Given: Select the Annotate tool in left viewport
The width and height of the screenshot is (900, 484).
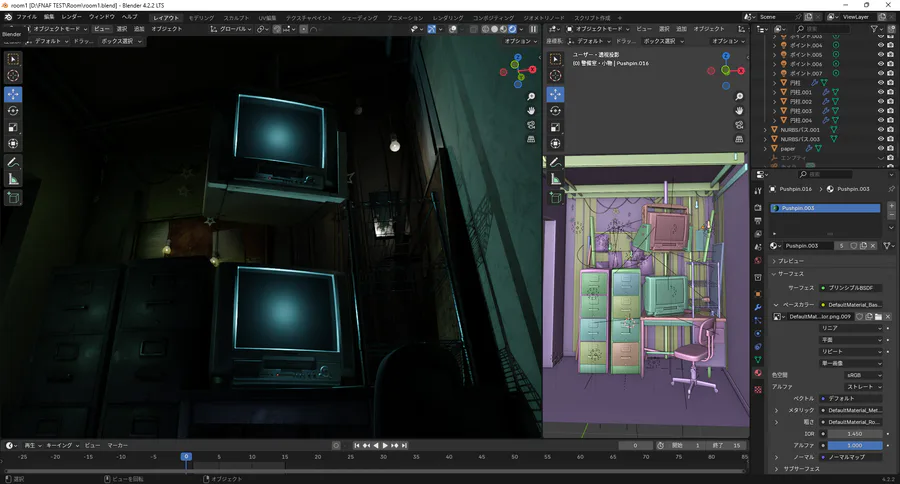Looking at the screenshot, I should click(13, 163).
